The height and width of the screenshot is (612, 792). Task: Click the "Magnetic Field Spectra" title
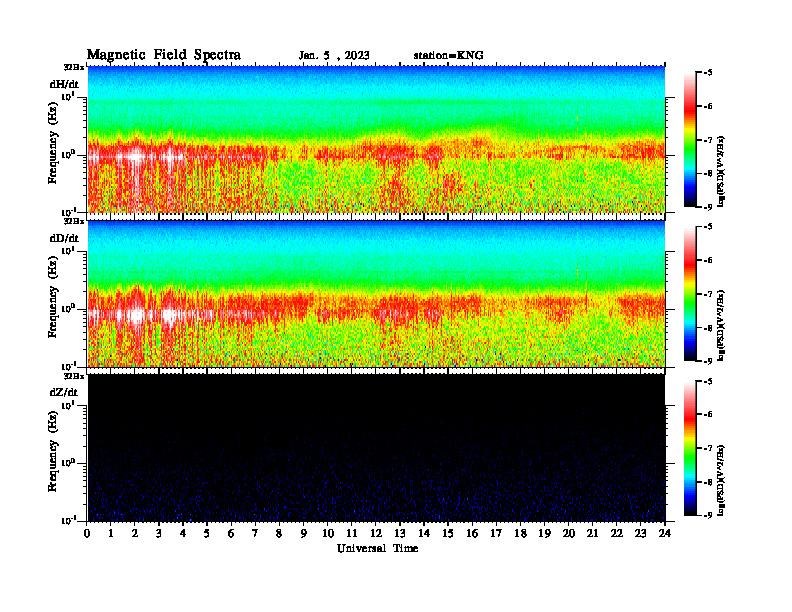164,55
